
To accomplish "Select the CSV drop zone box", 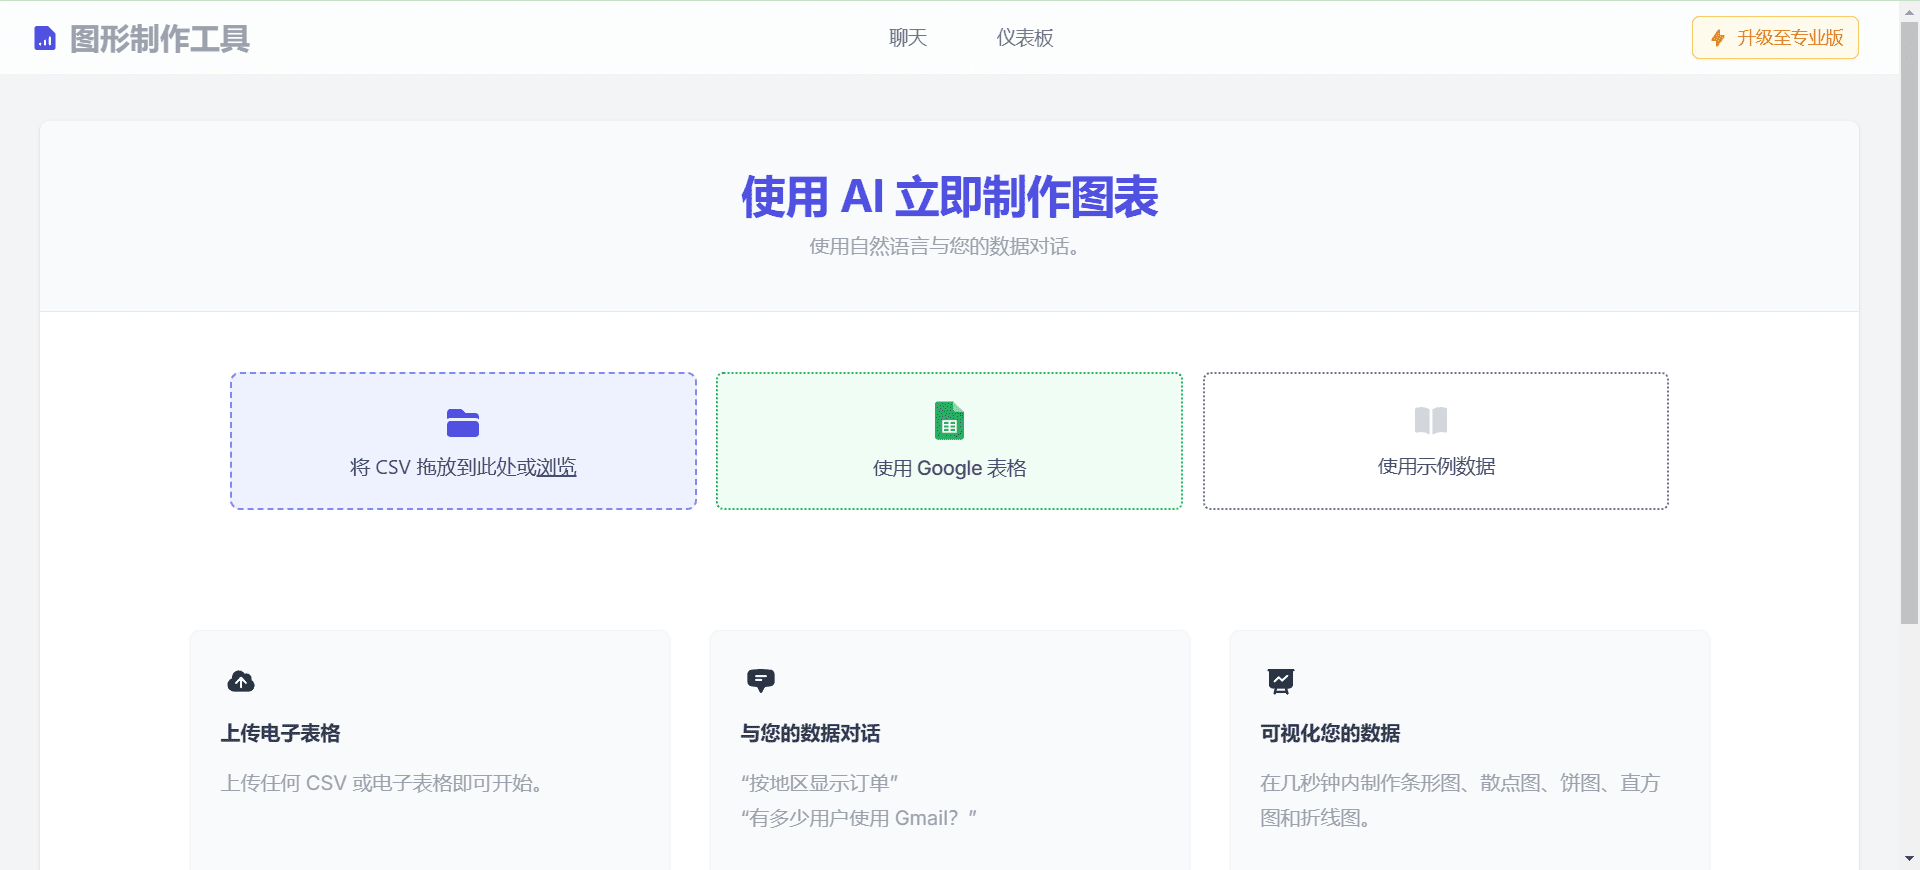I will tap(463, 441).
